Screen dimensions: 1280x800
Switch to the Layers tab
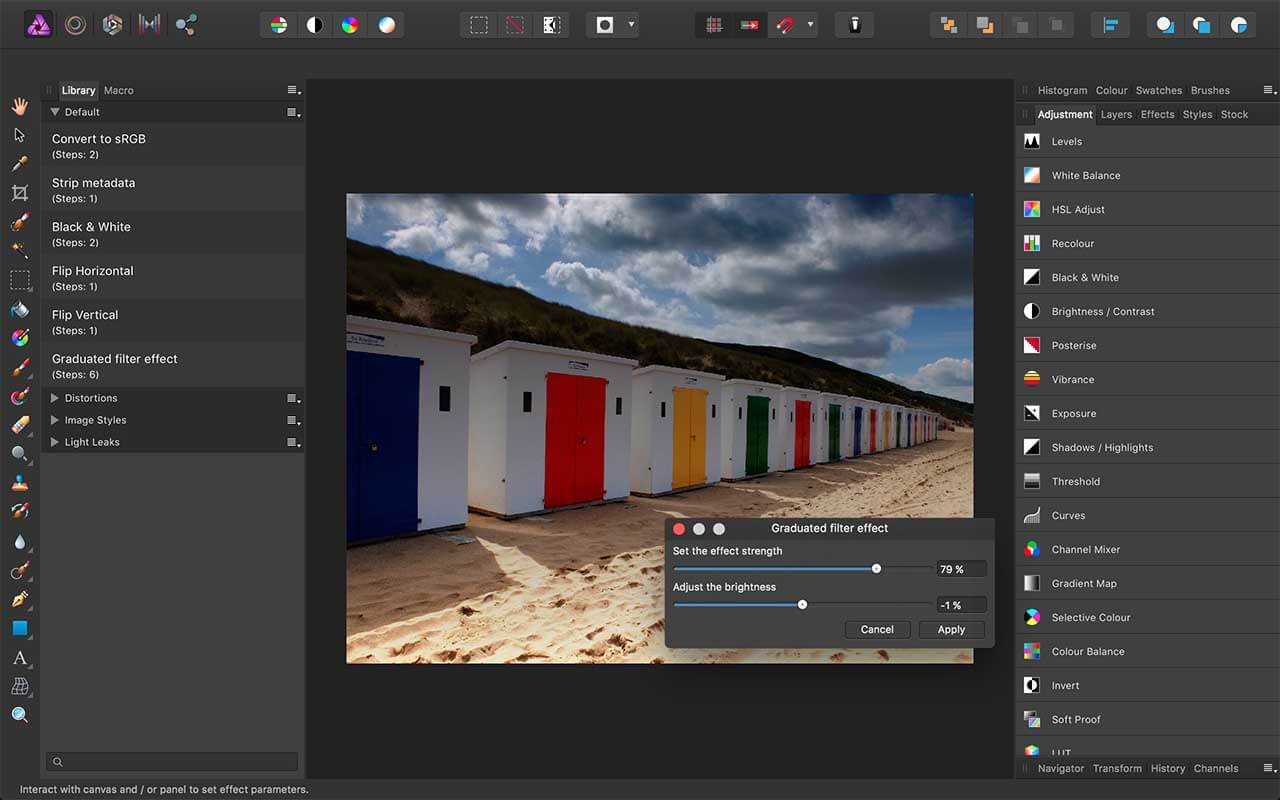coord(1116,114)
